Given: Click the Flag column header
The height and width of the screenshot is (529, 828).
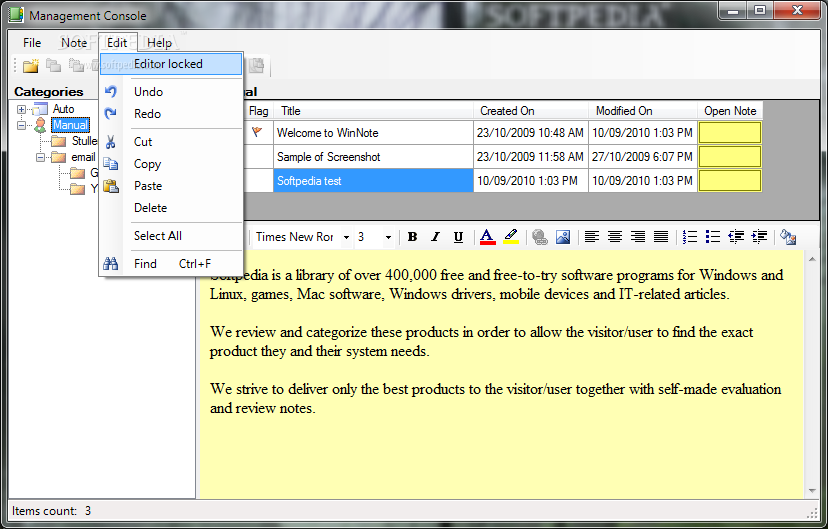Looking at the screenshot, I should click(258, 111).
